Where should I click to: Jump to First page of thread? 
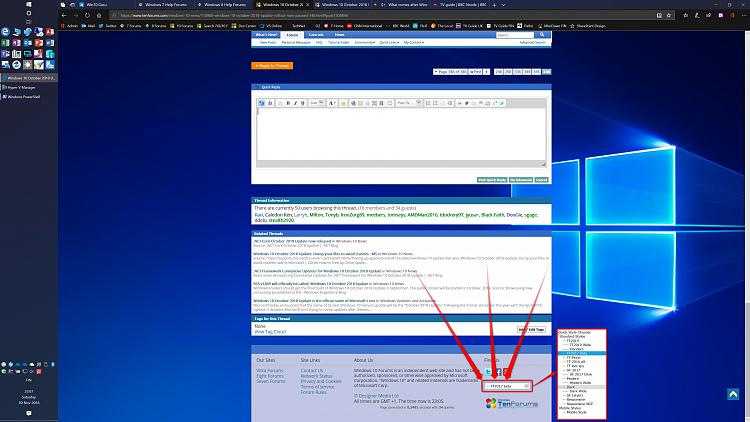[x=475, y=72]
